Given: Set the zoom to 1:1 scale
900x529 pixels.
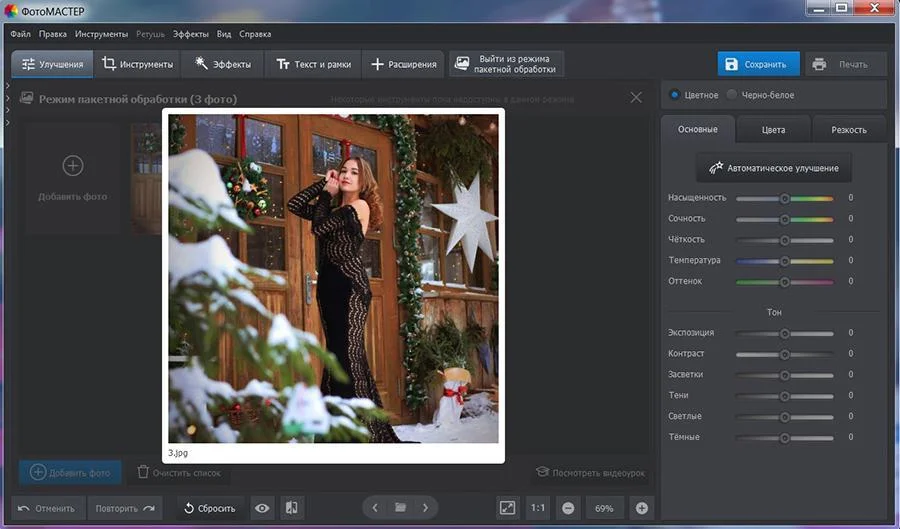Looking at the screenshot, I should coord(538,508).
